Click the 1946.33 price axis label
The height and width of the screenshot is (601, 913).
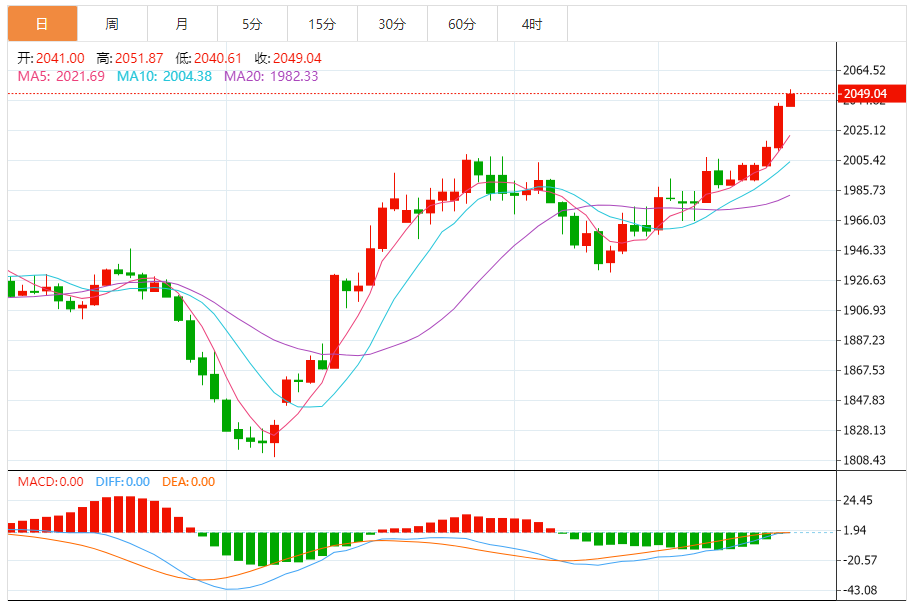[x=864, y=250]
